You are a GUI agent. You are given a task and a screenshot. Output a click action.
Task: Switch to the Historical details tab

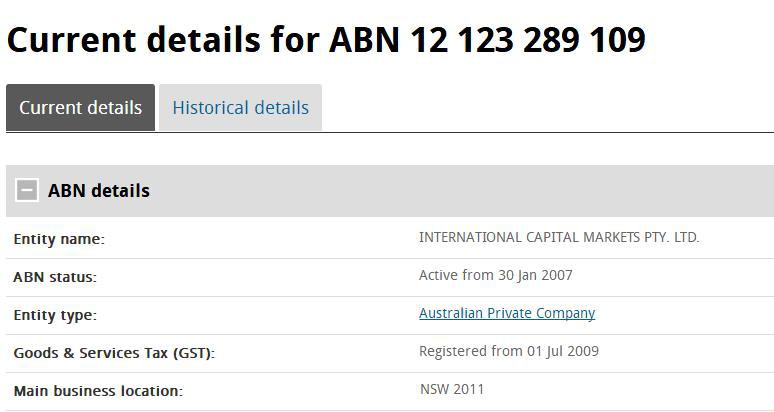point(240,108)
